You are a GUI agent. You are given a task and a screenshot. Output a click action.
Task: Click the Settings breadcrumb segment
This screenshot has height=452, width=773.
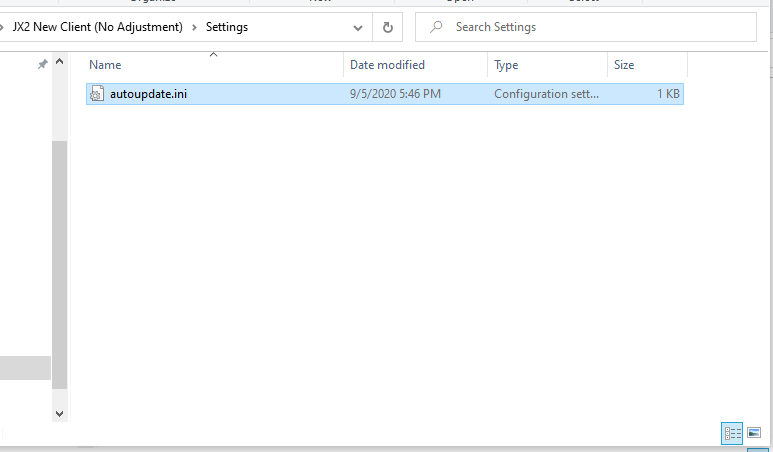tap(227, 27)
